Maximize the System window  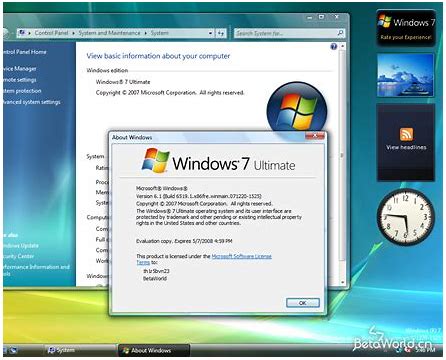321,17
